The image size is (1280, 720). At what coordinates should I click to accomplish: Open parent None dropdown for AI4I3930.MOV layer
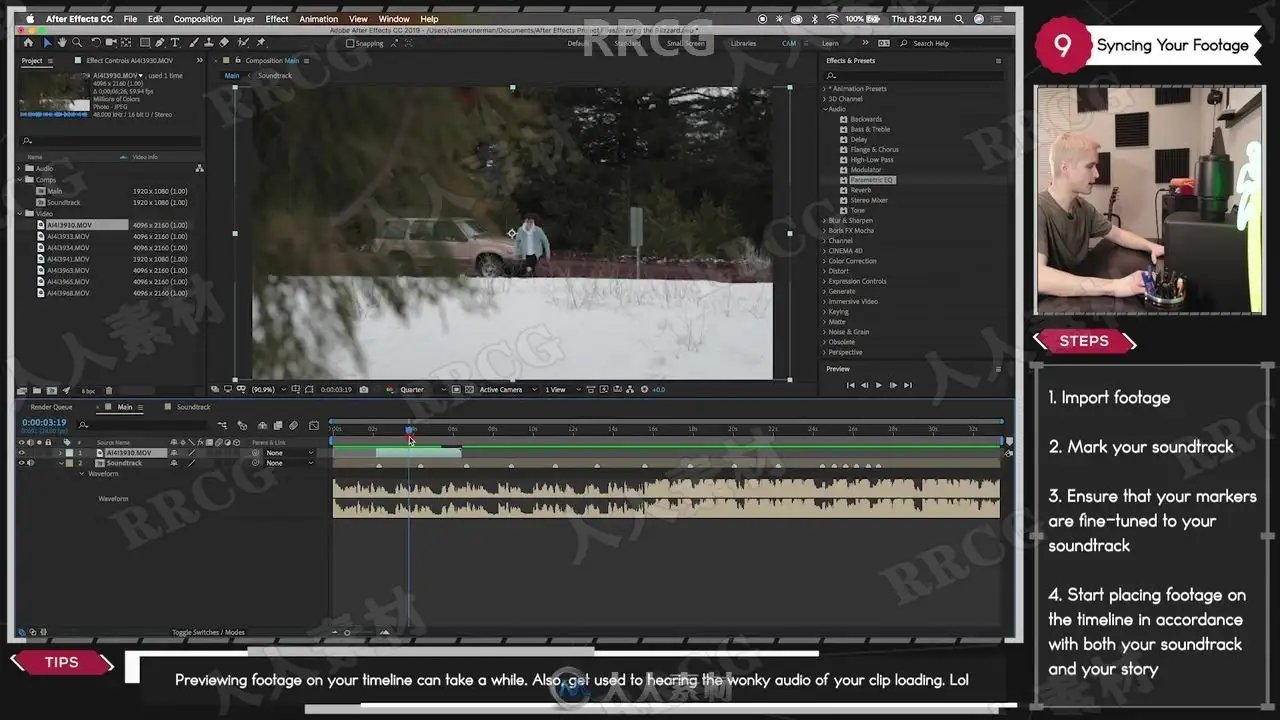(289, 453)
